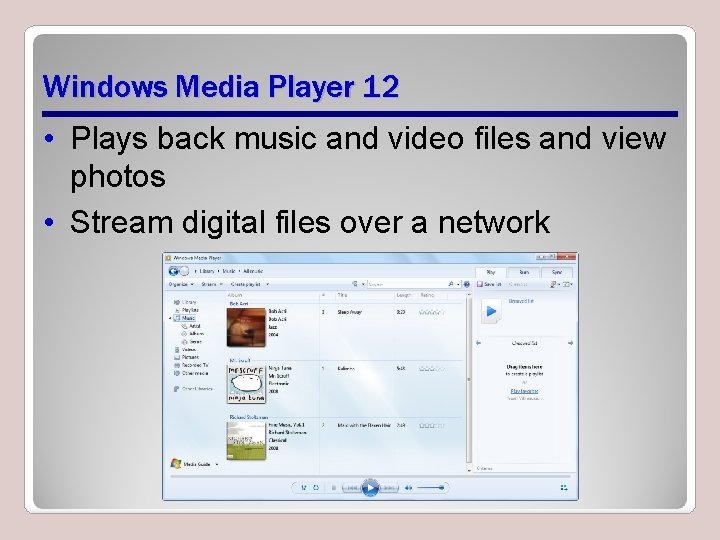Viewport: 720px width, 540px height.
Task: Click the previous list left arrow
Action: [478, 343]
